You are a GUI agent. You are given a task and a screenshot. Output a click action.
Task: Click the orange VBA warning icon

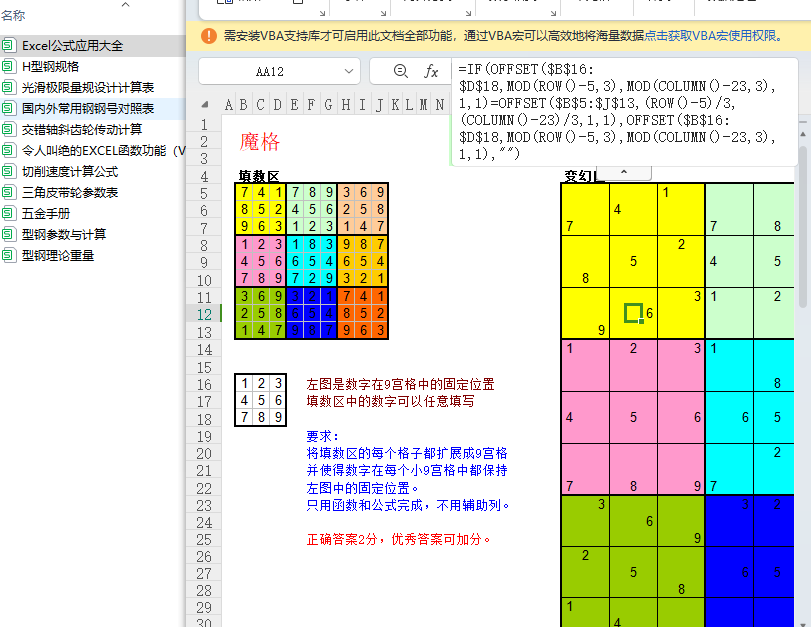[x=208, y=36]
